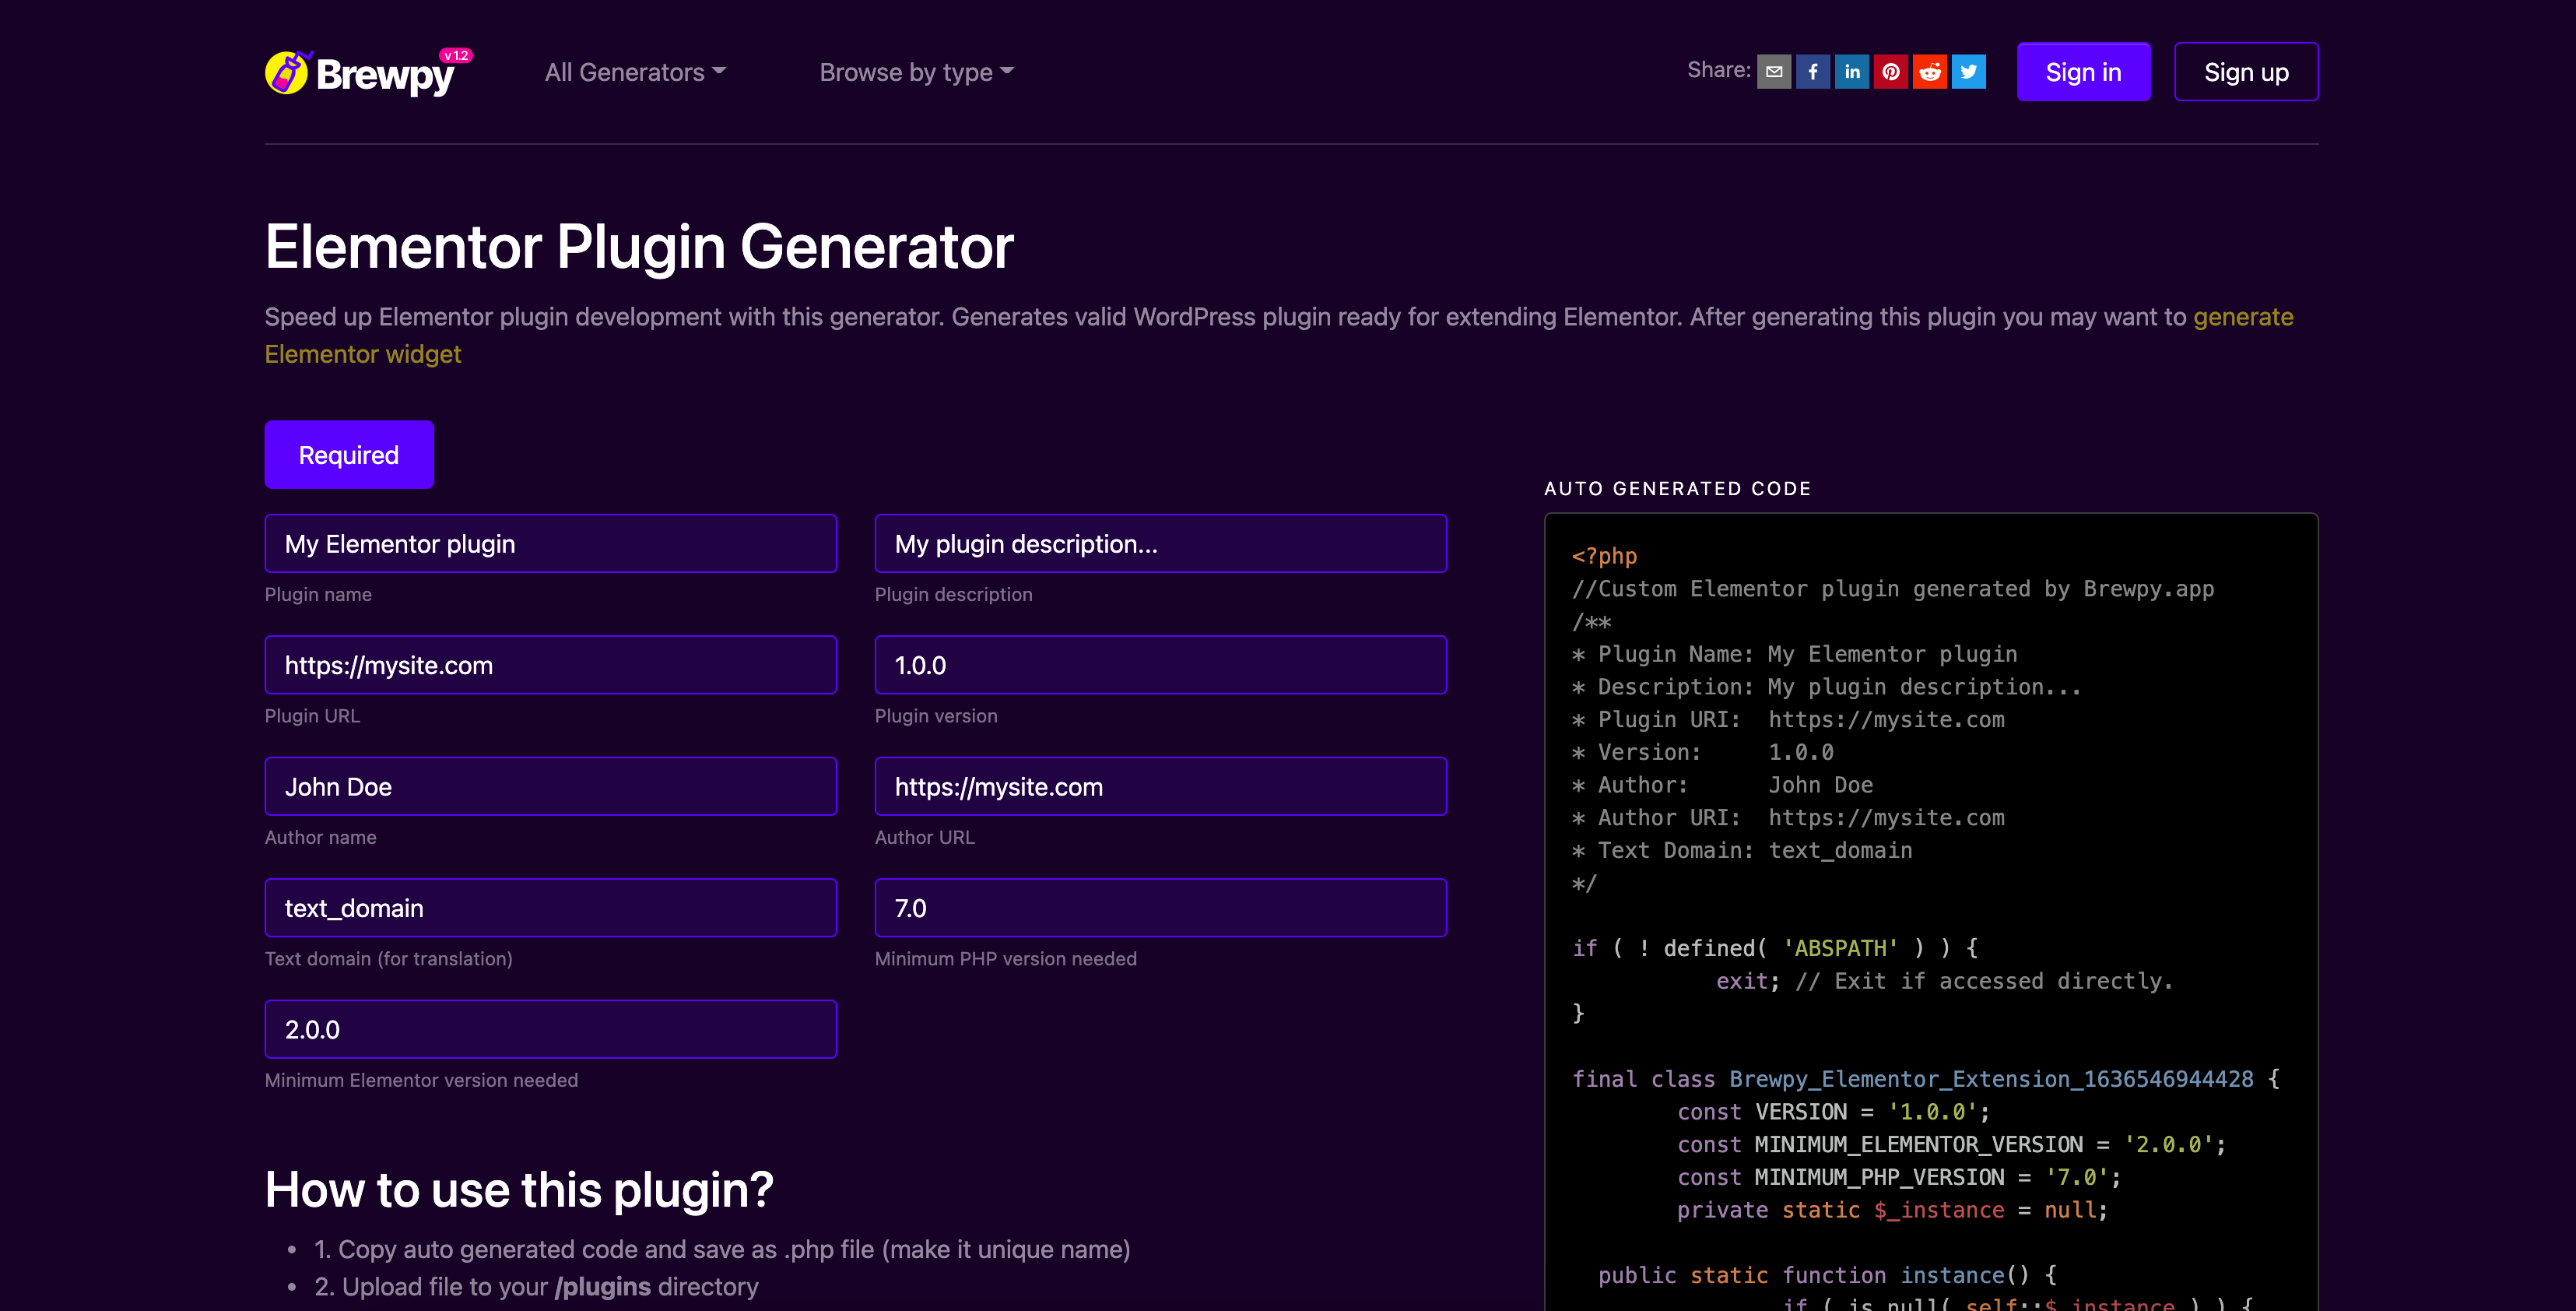Share on Facebook icon

tap(1813, 72)
